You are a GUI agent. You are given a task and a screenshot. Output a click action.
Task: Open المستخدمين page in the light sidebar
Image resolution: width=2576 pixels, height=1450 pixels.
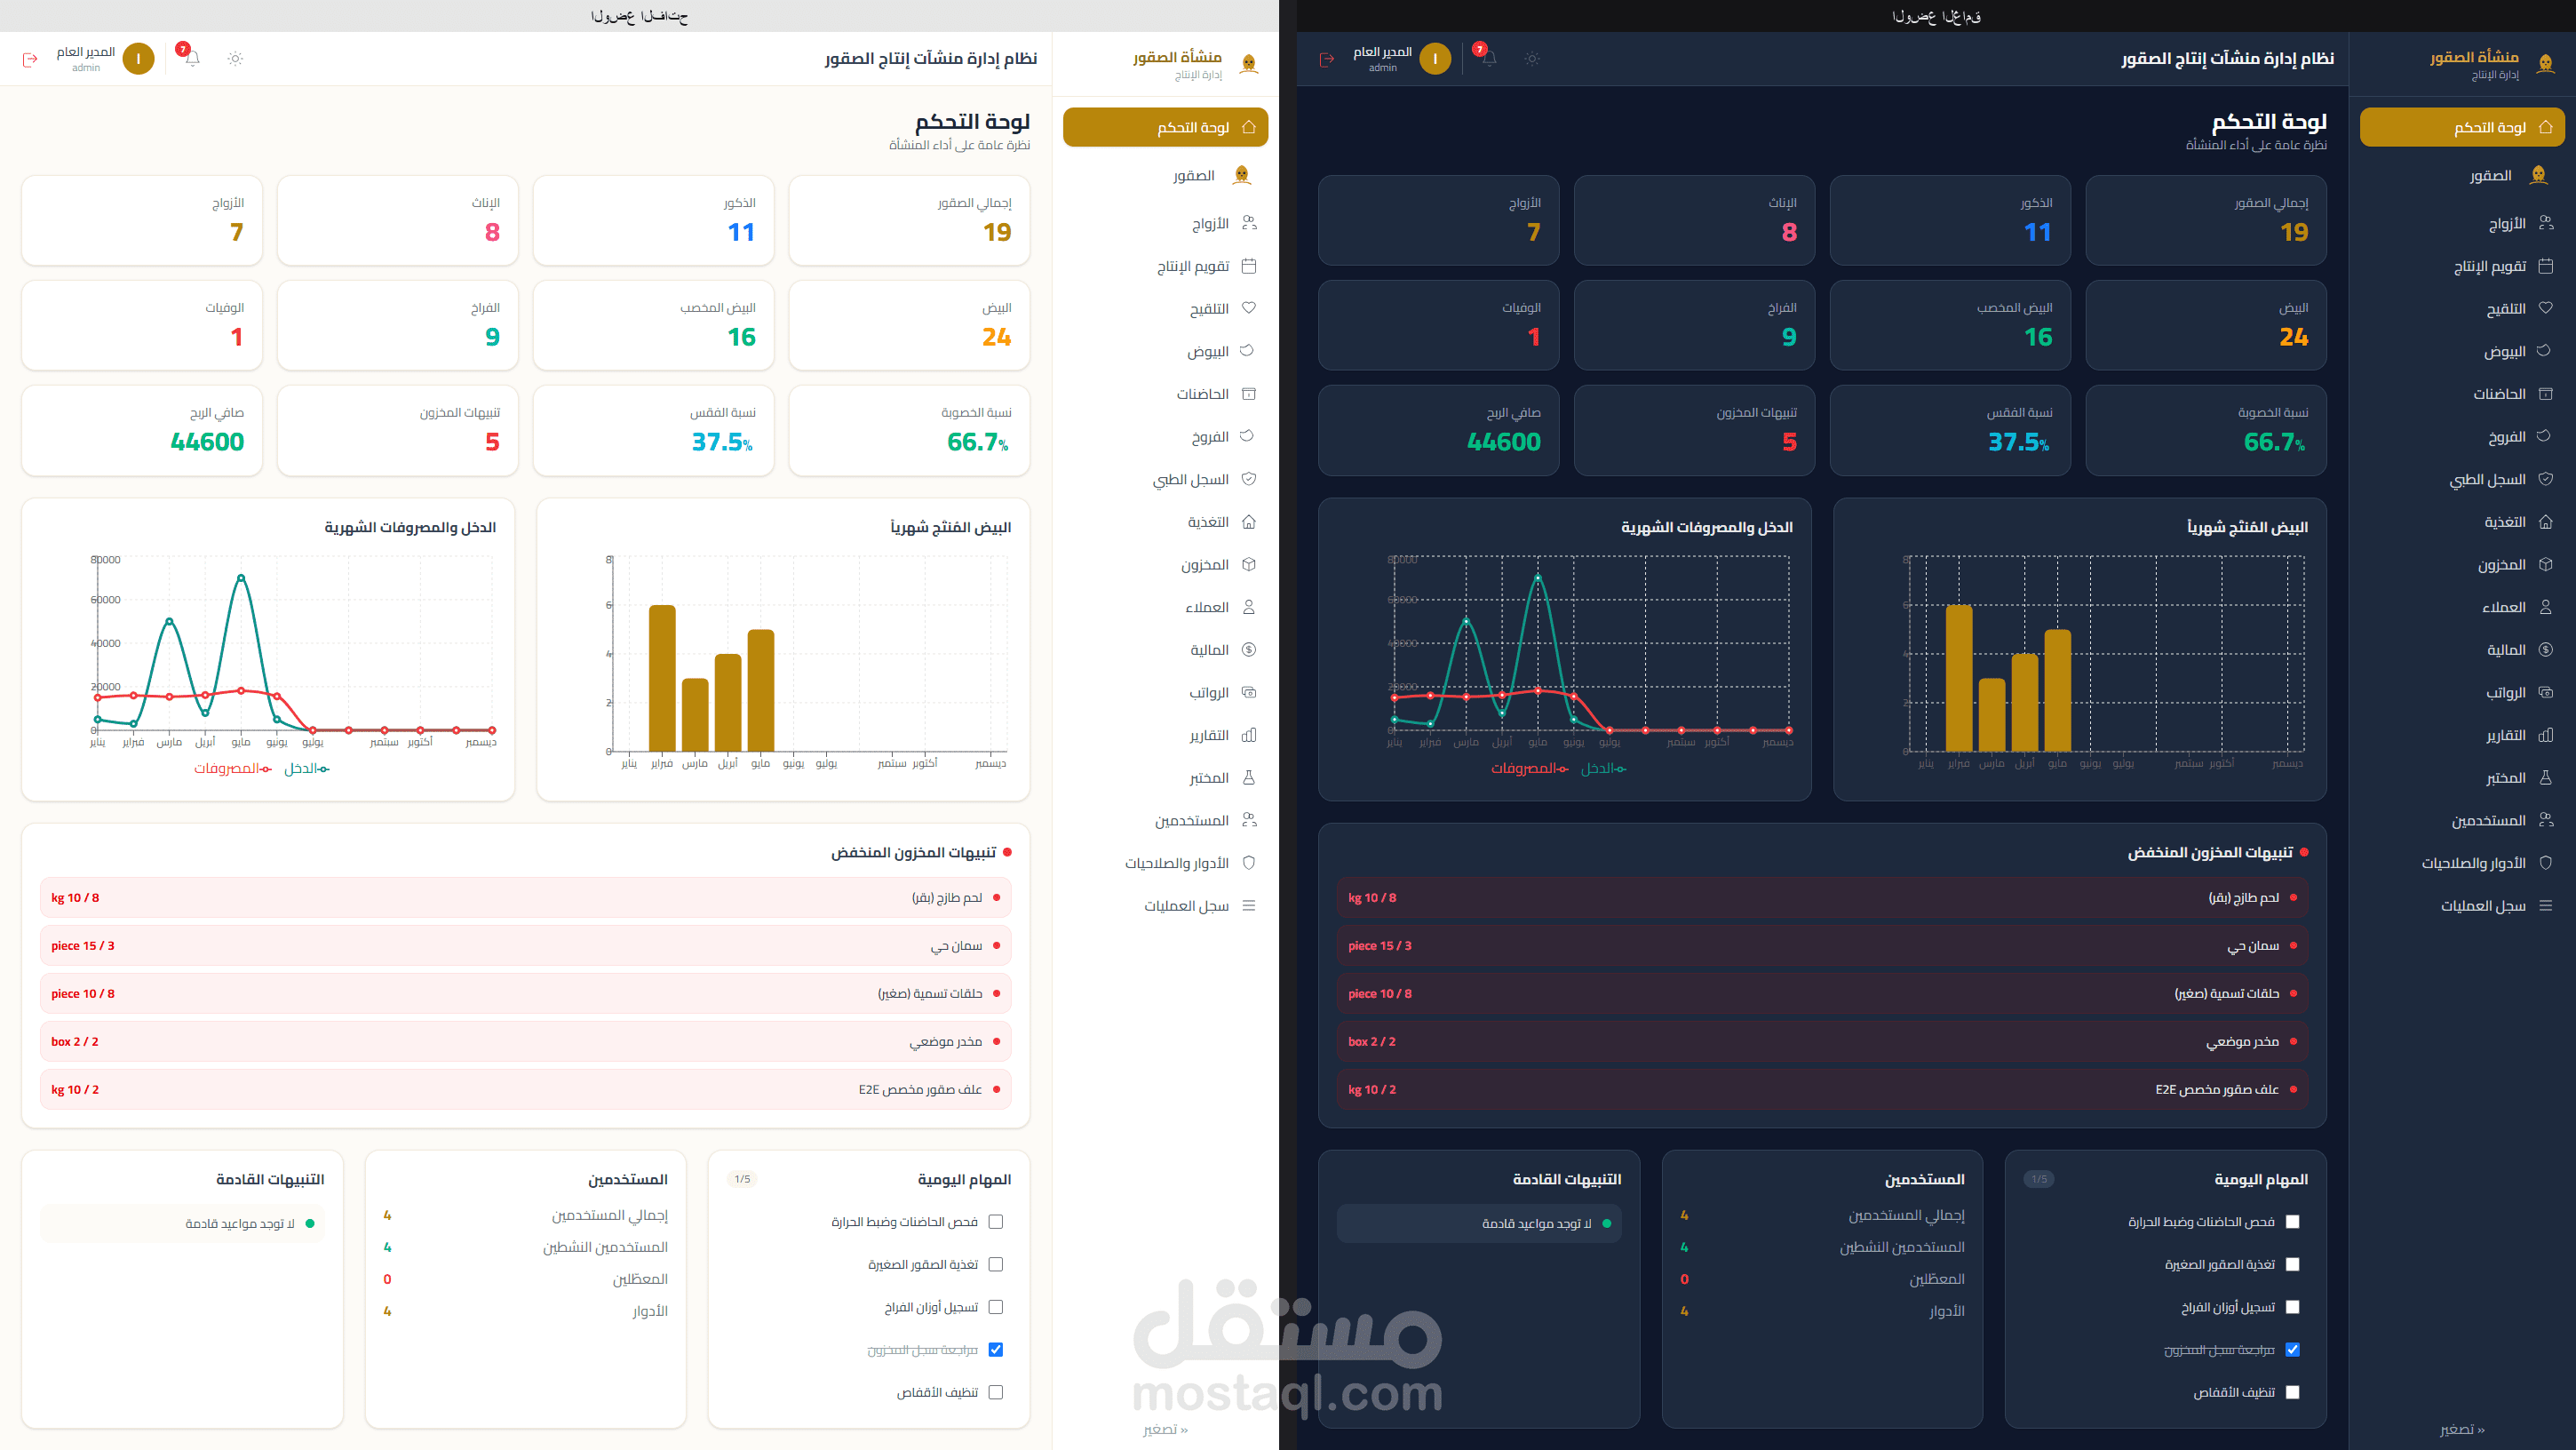(1165, 820)
